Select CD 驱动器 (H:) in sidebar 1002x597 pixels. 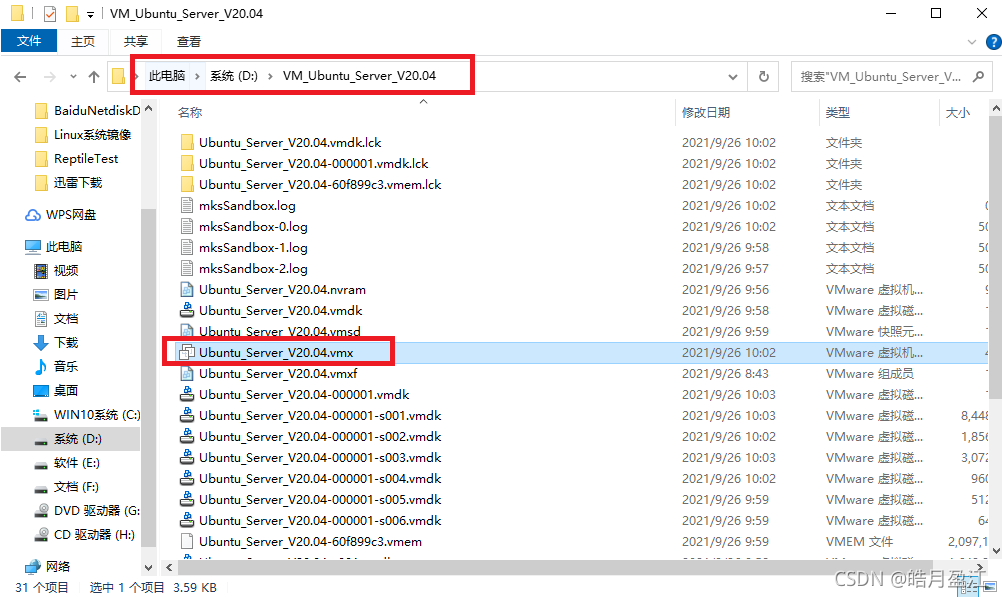tap(84, 534)
